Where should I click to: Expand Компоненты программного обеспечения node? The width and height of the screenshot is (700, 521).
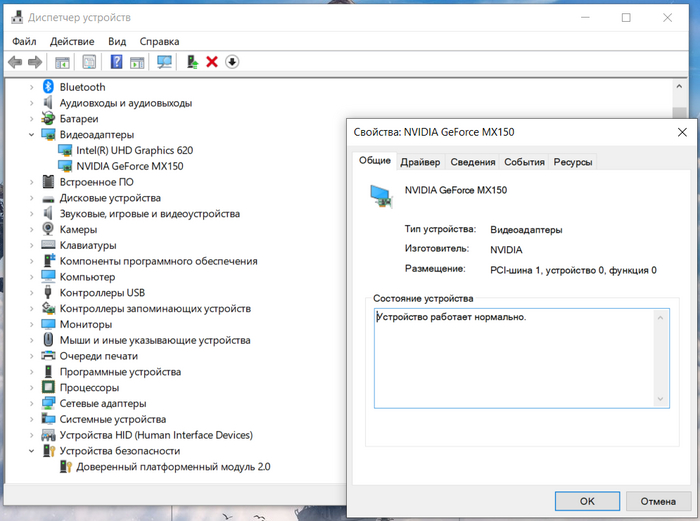tap(31, 261)
